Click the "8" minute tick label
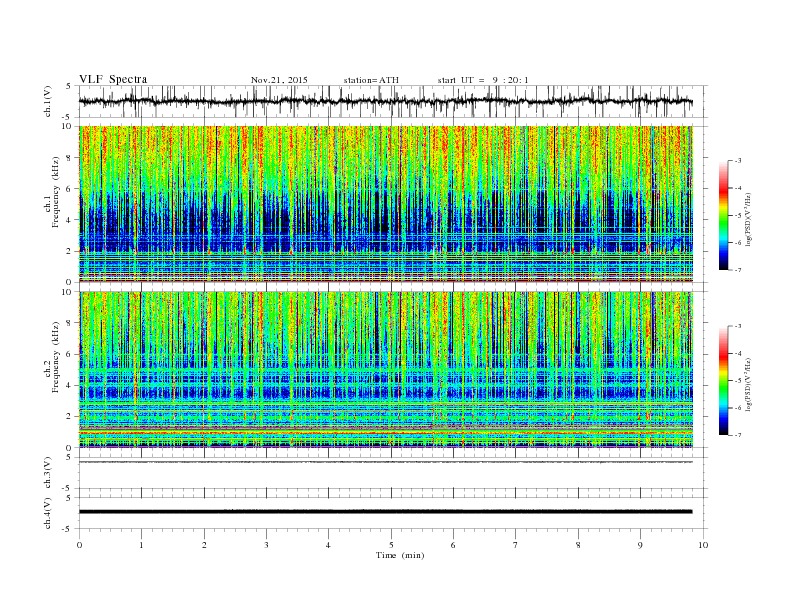This screenshot has width=792, height=612. [578, 545]
